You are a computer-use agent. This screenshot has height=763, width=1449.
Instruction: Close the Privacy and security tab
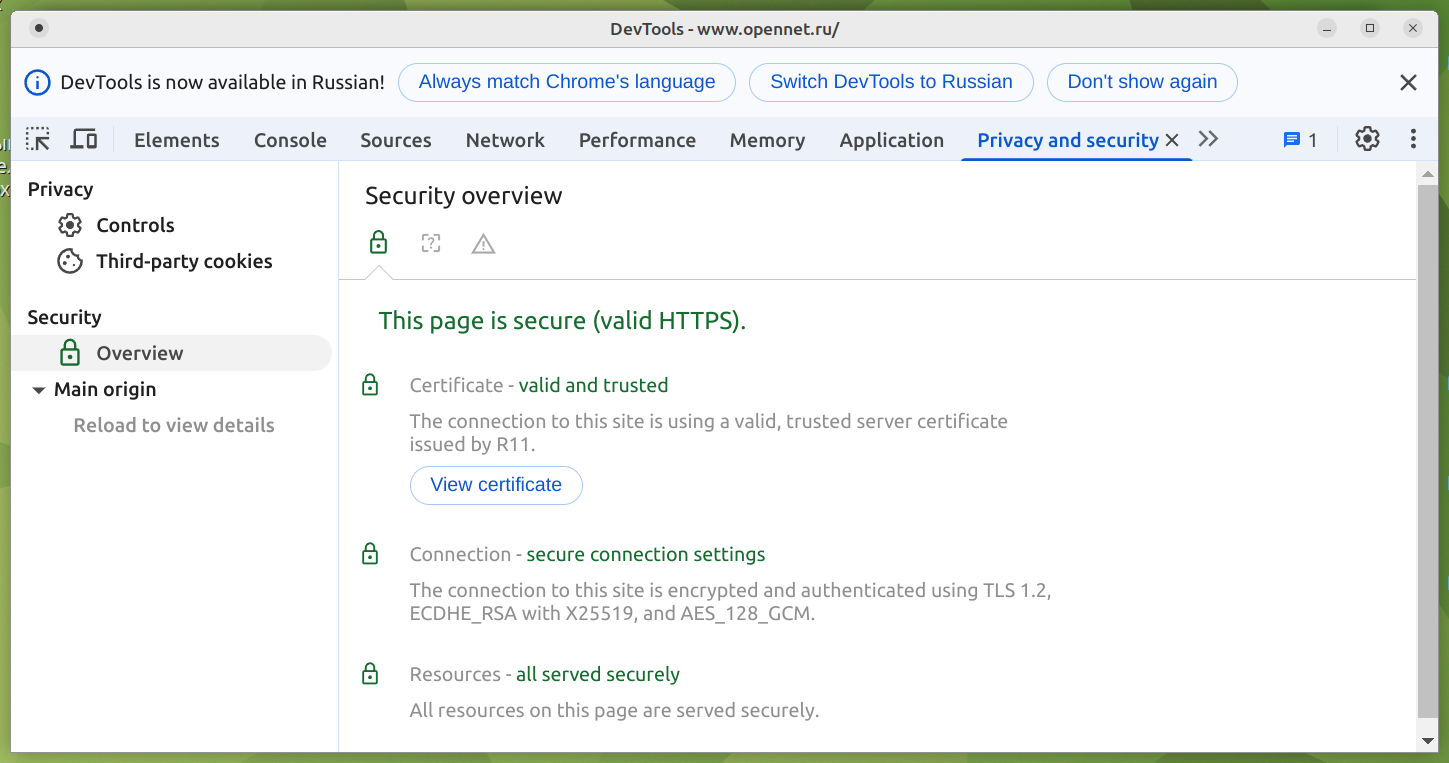(1173, 140)
